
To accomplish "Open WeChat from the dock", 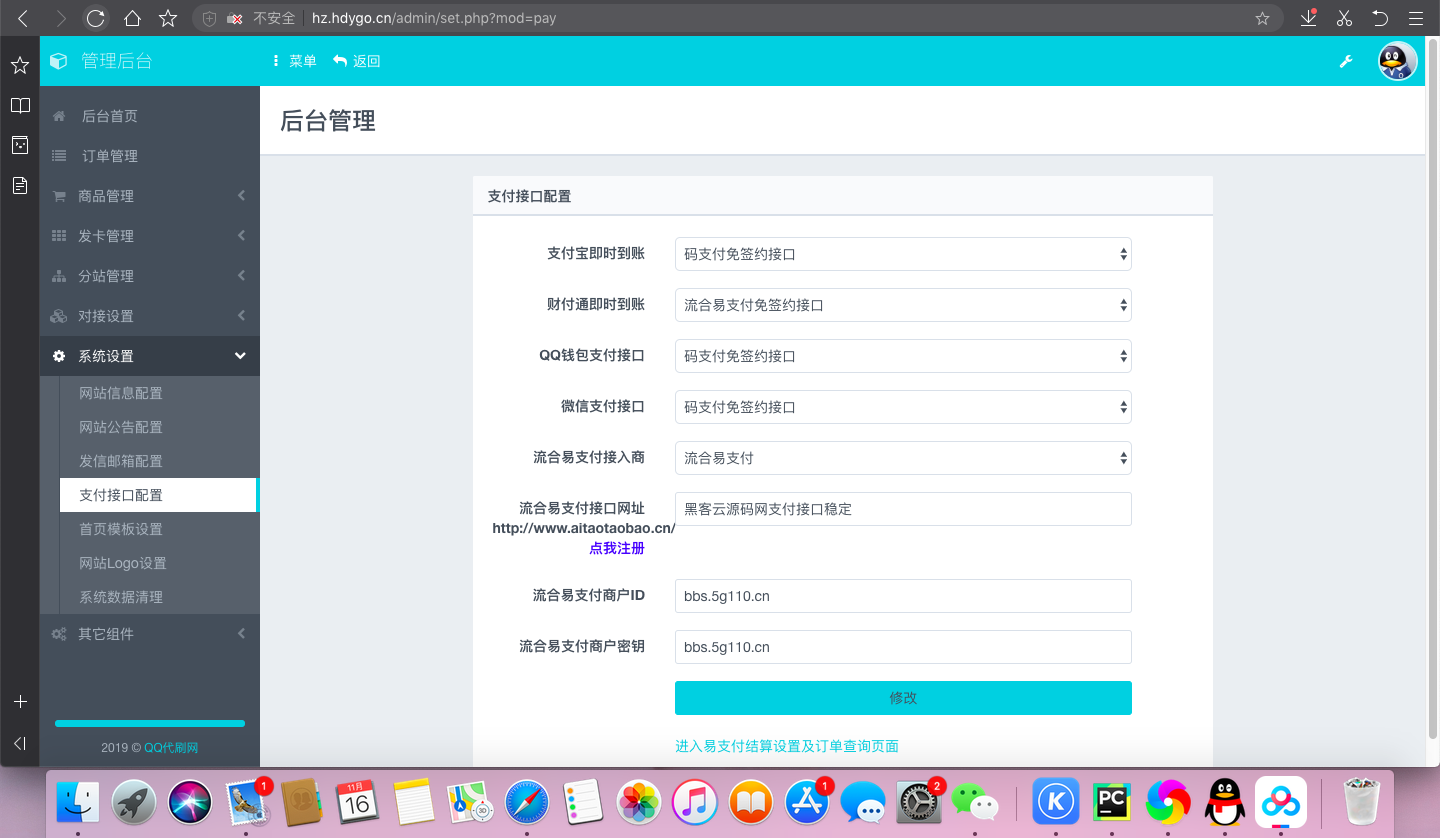I will [973, 802].
